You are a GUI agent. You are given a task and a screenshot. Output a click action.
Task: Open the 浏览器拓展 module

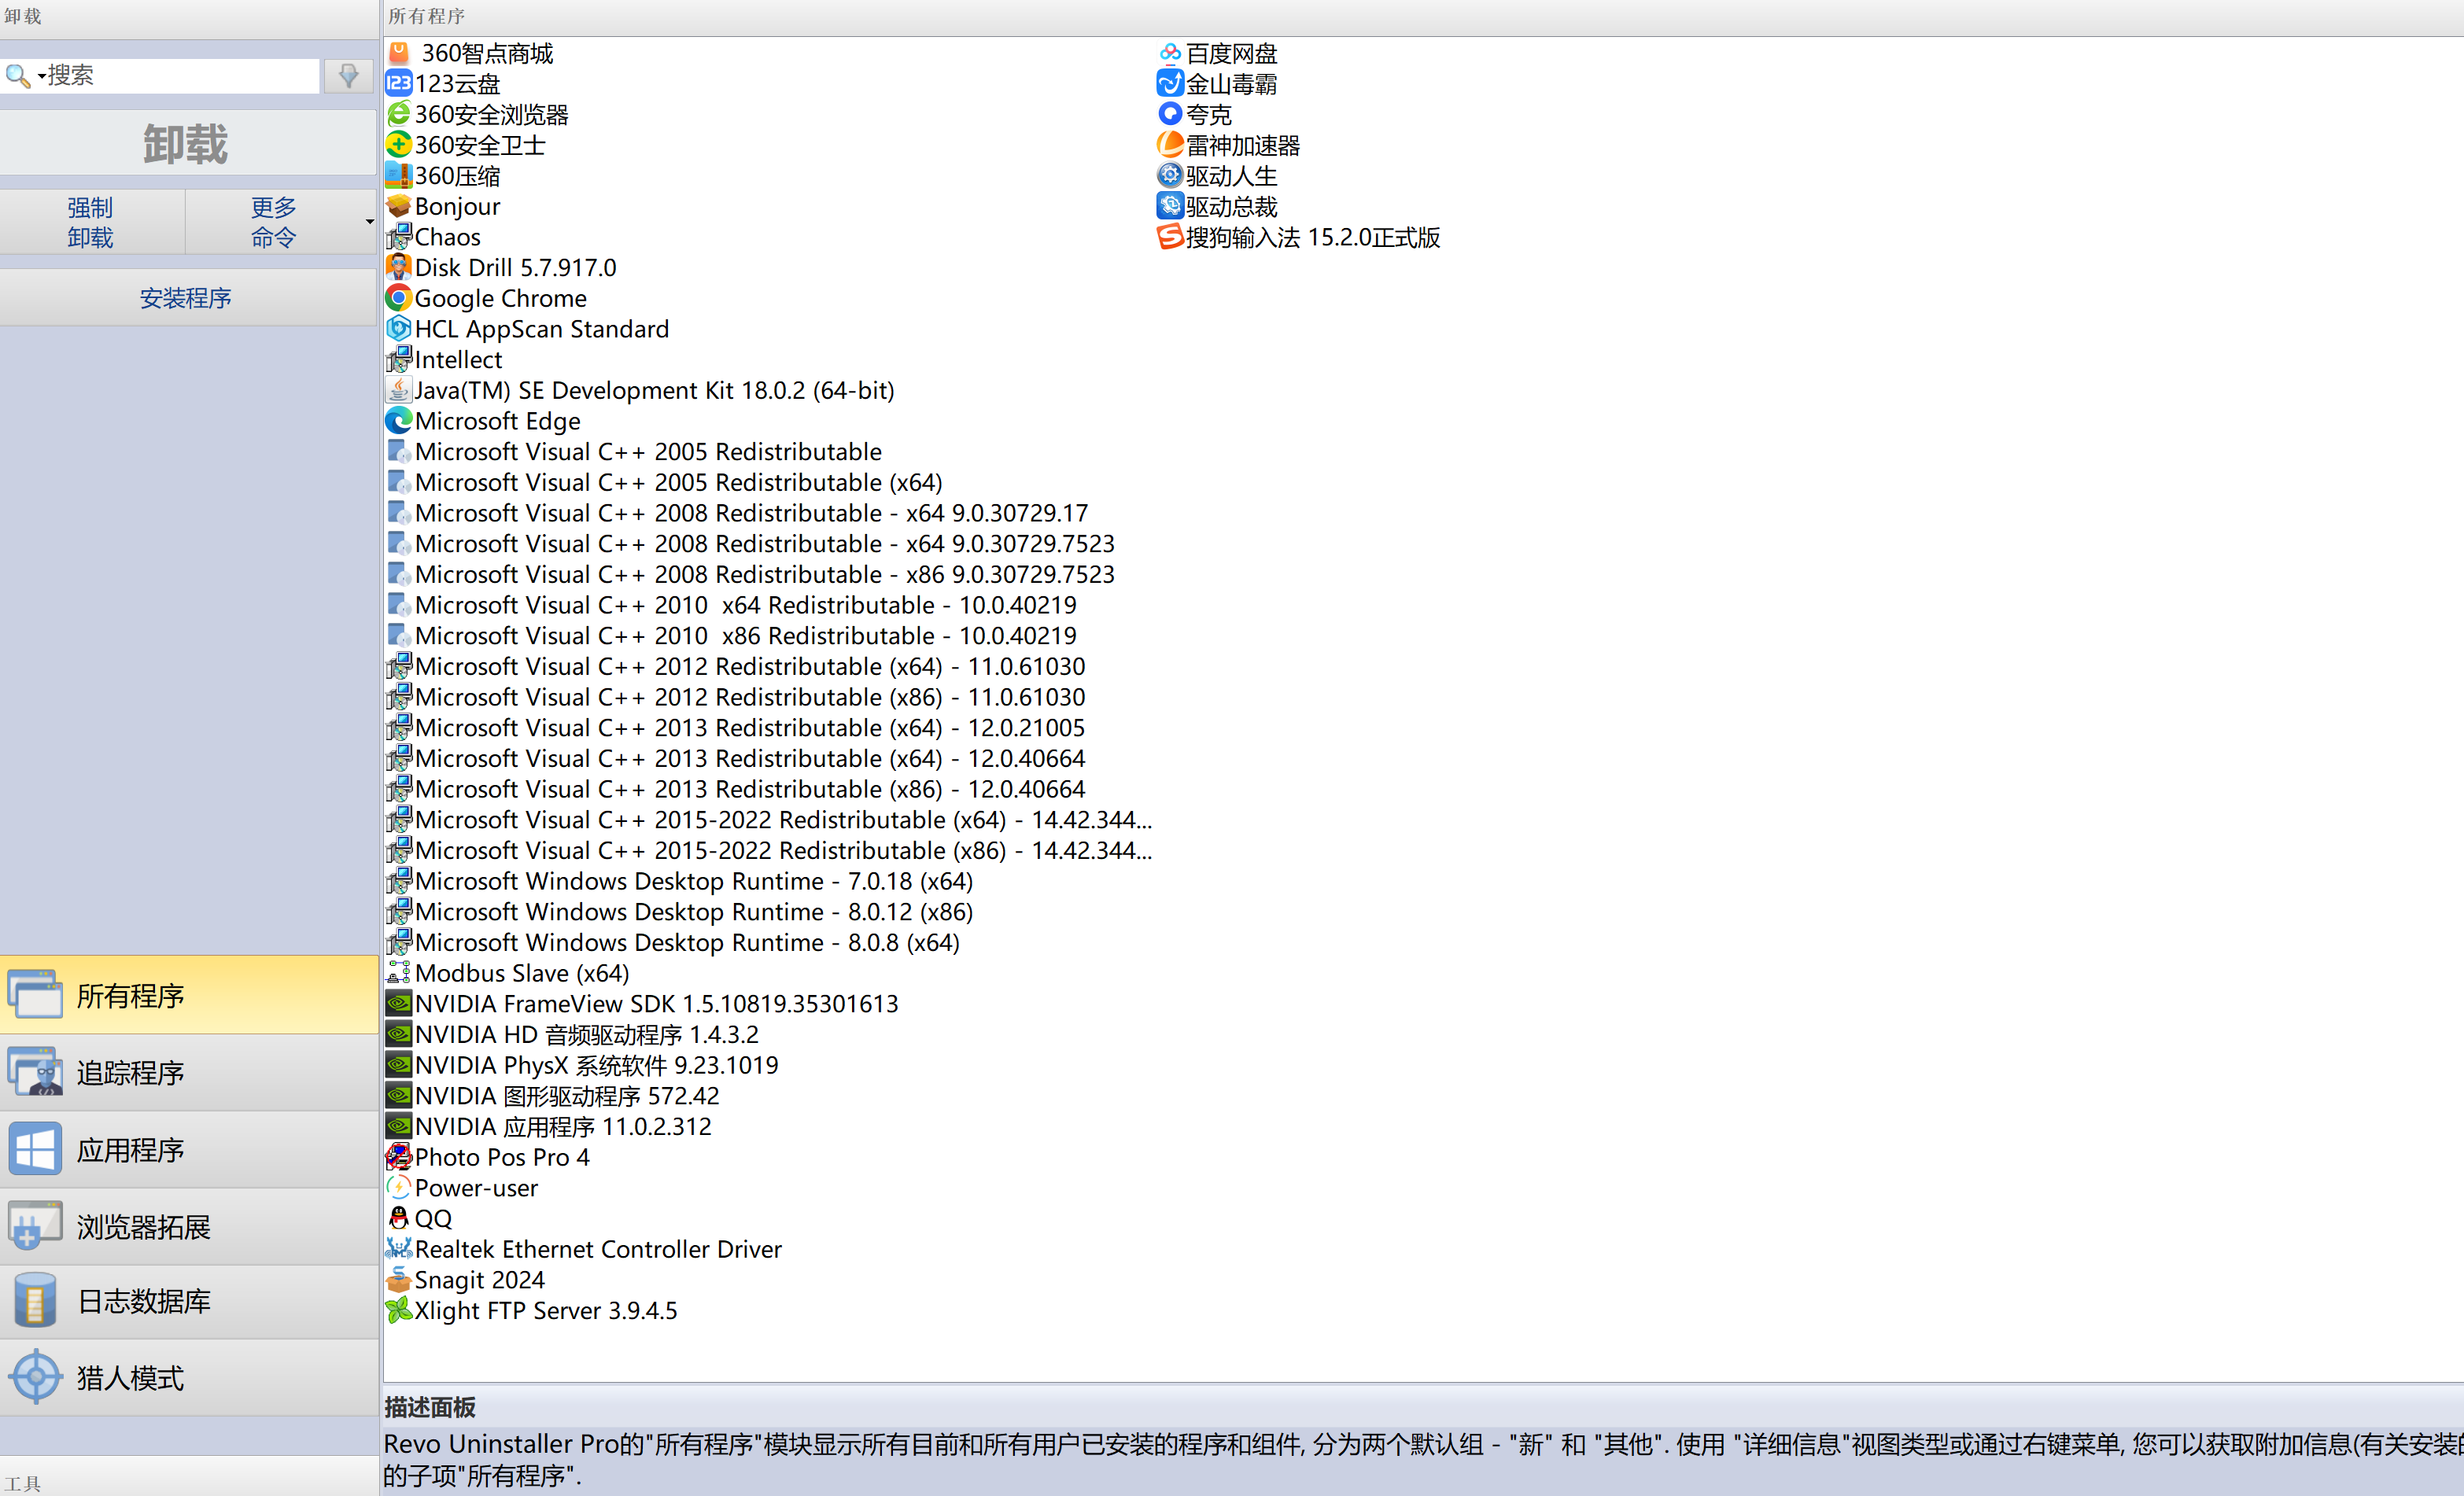[x=189, y=1226]
